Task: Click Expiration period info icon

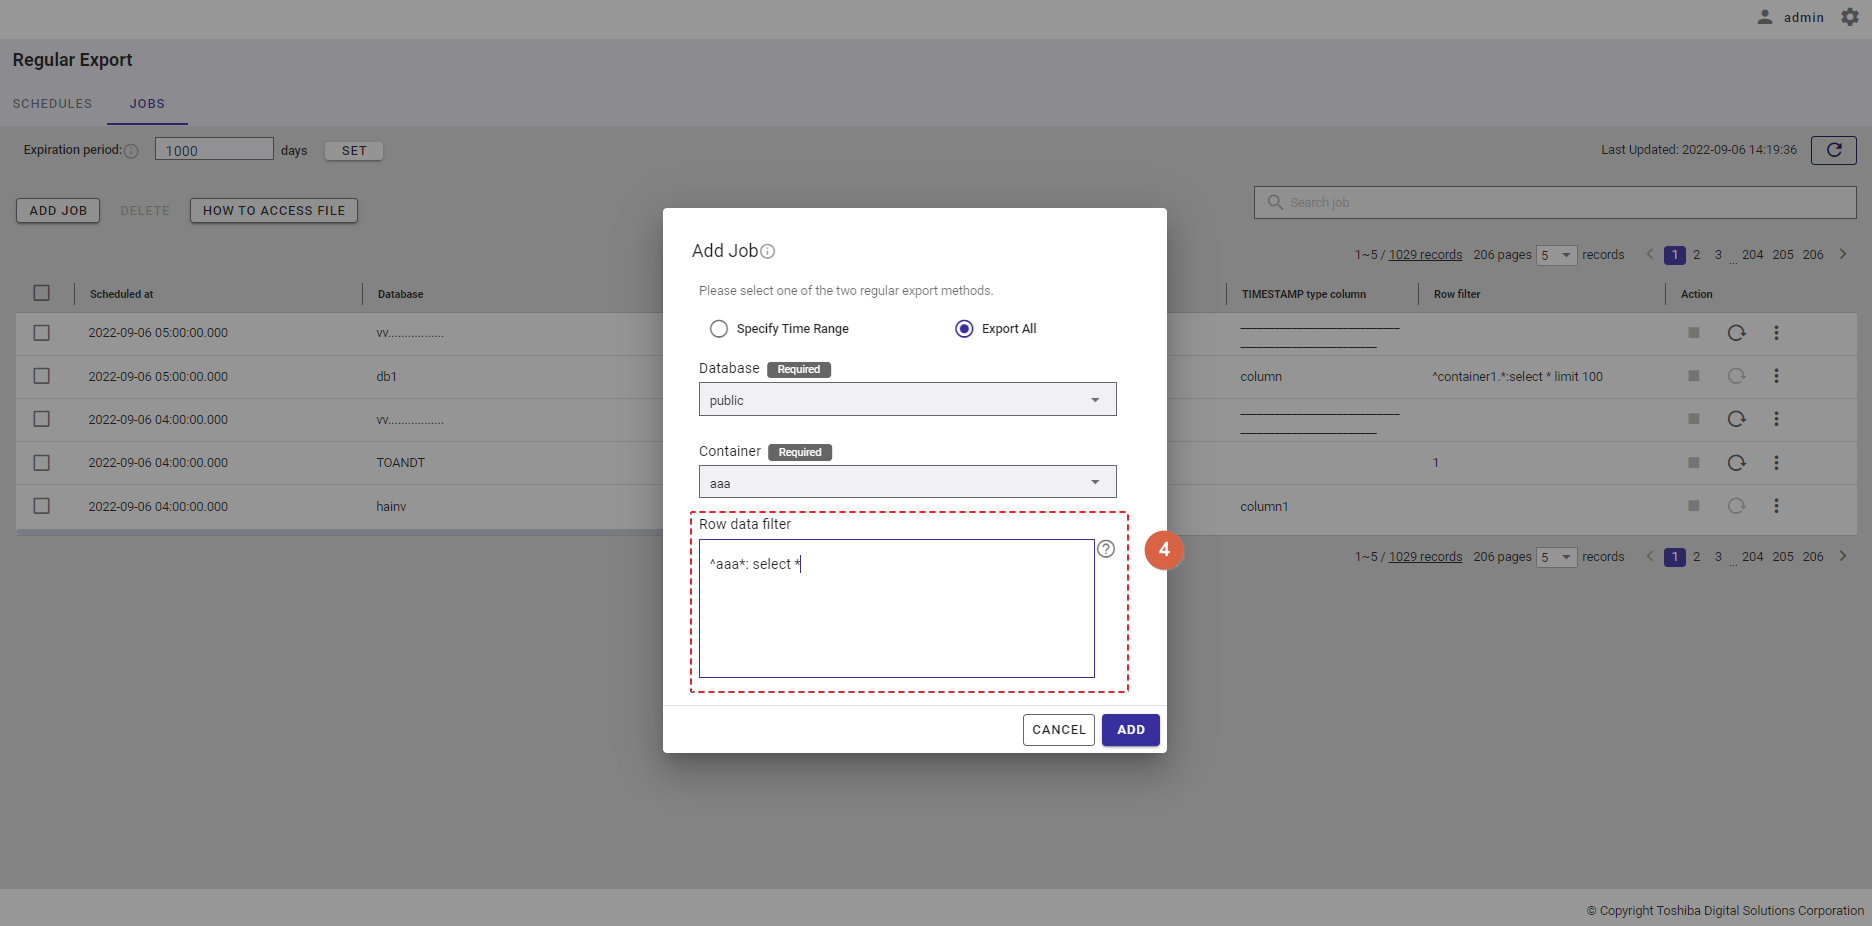Action: coord(131,151)
